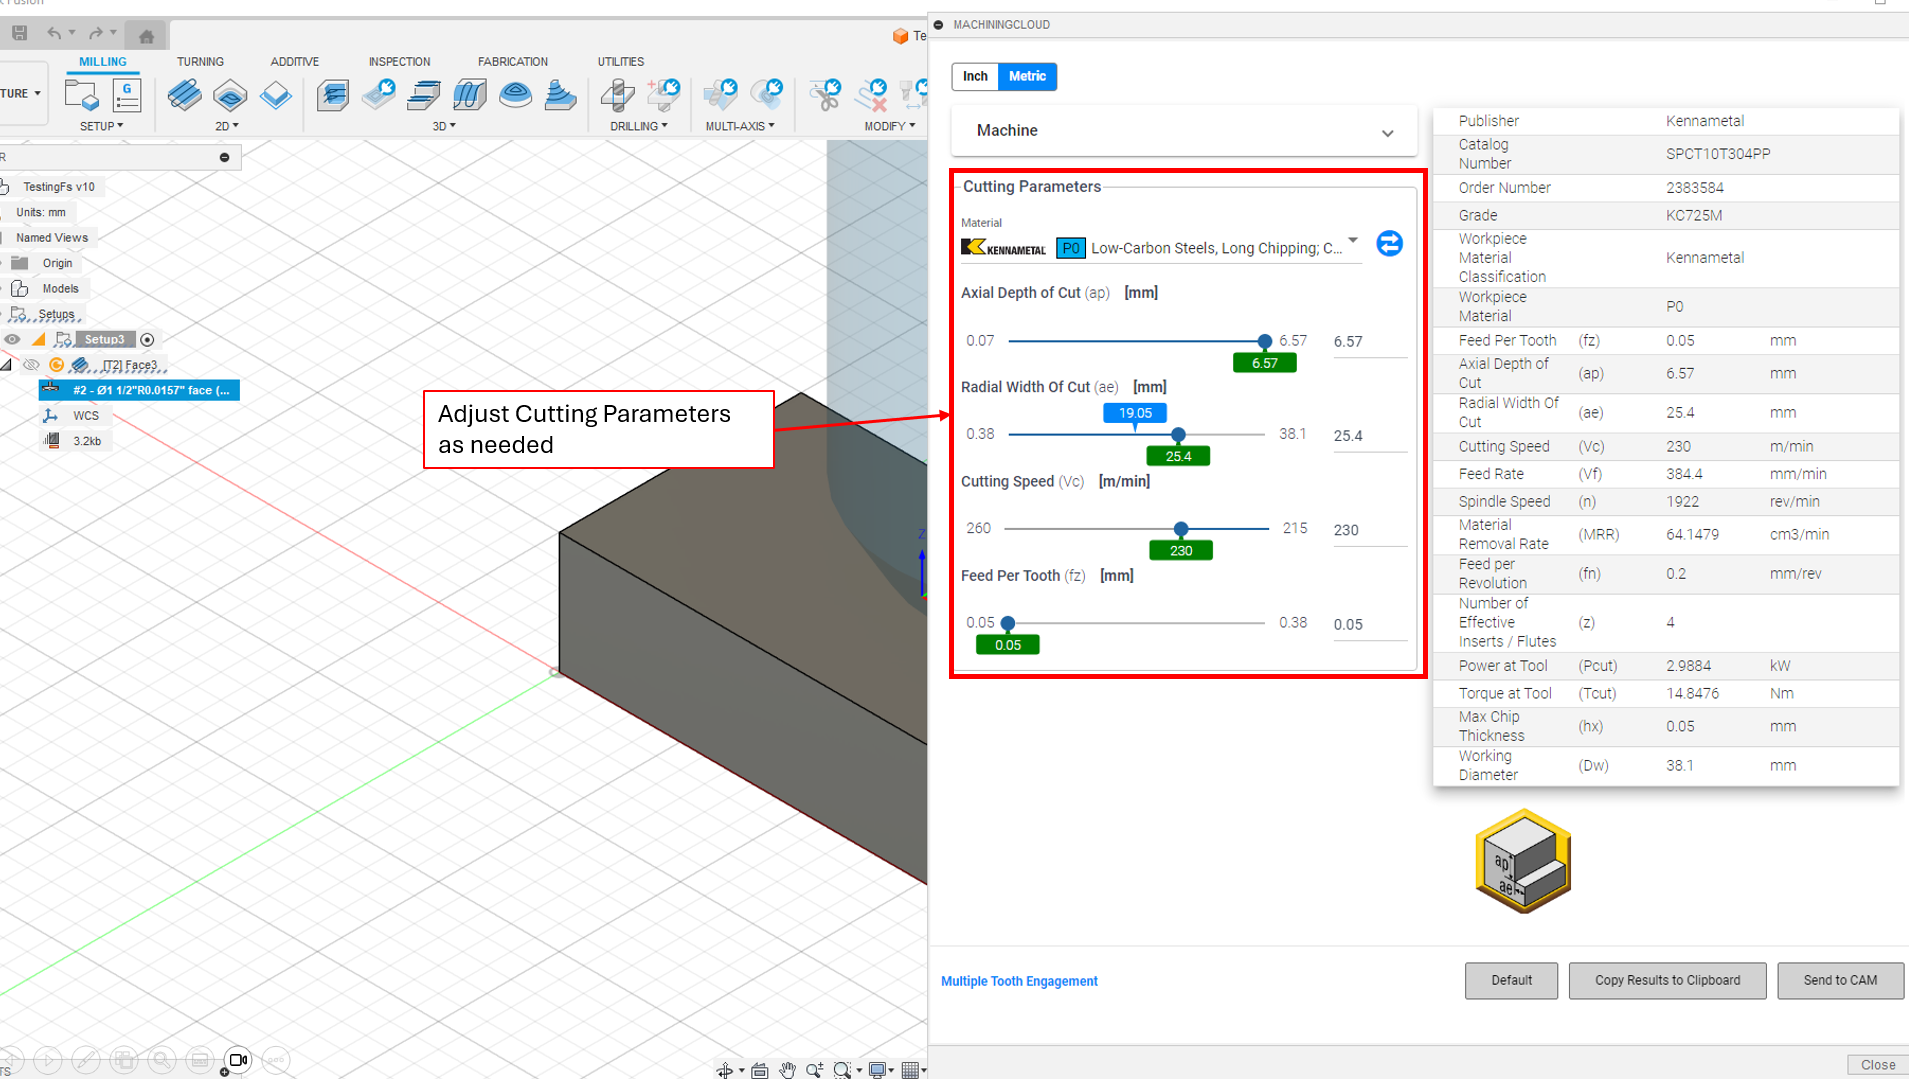Viewport: 1909px width, 1079px height.
Task: Open the SETUP dropdown menu
Action: [x=102, y=126]
